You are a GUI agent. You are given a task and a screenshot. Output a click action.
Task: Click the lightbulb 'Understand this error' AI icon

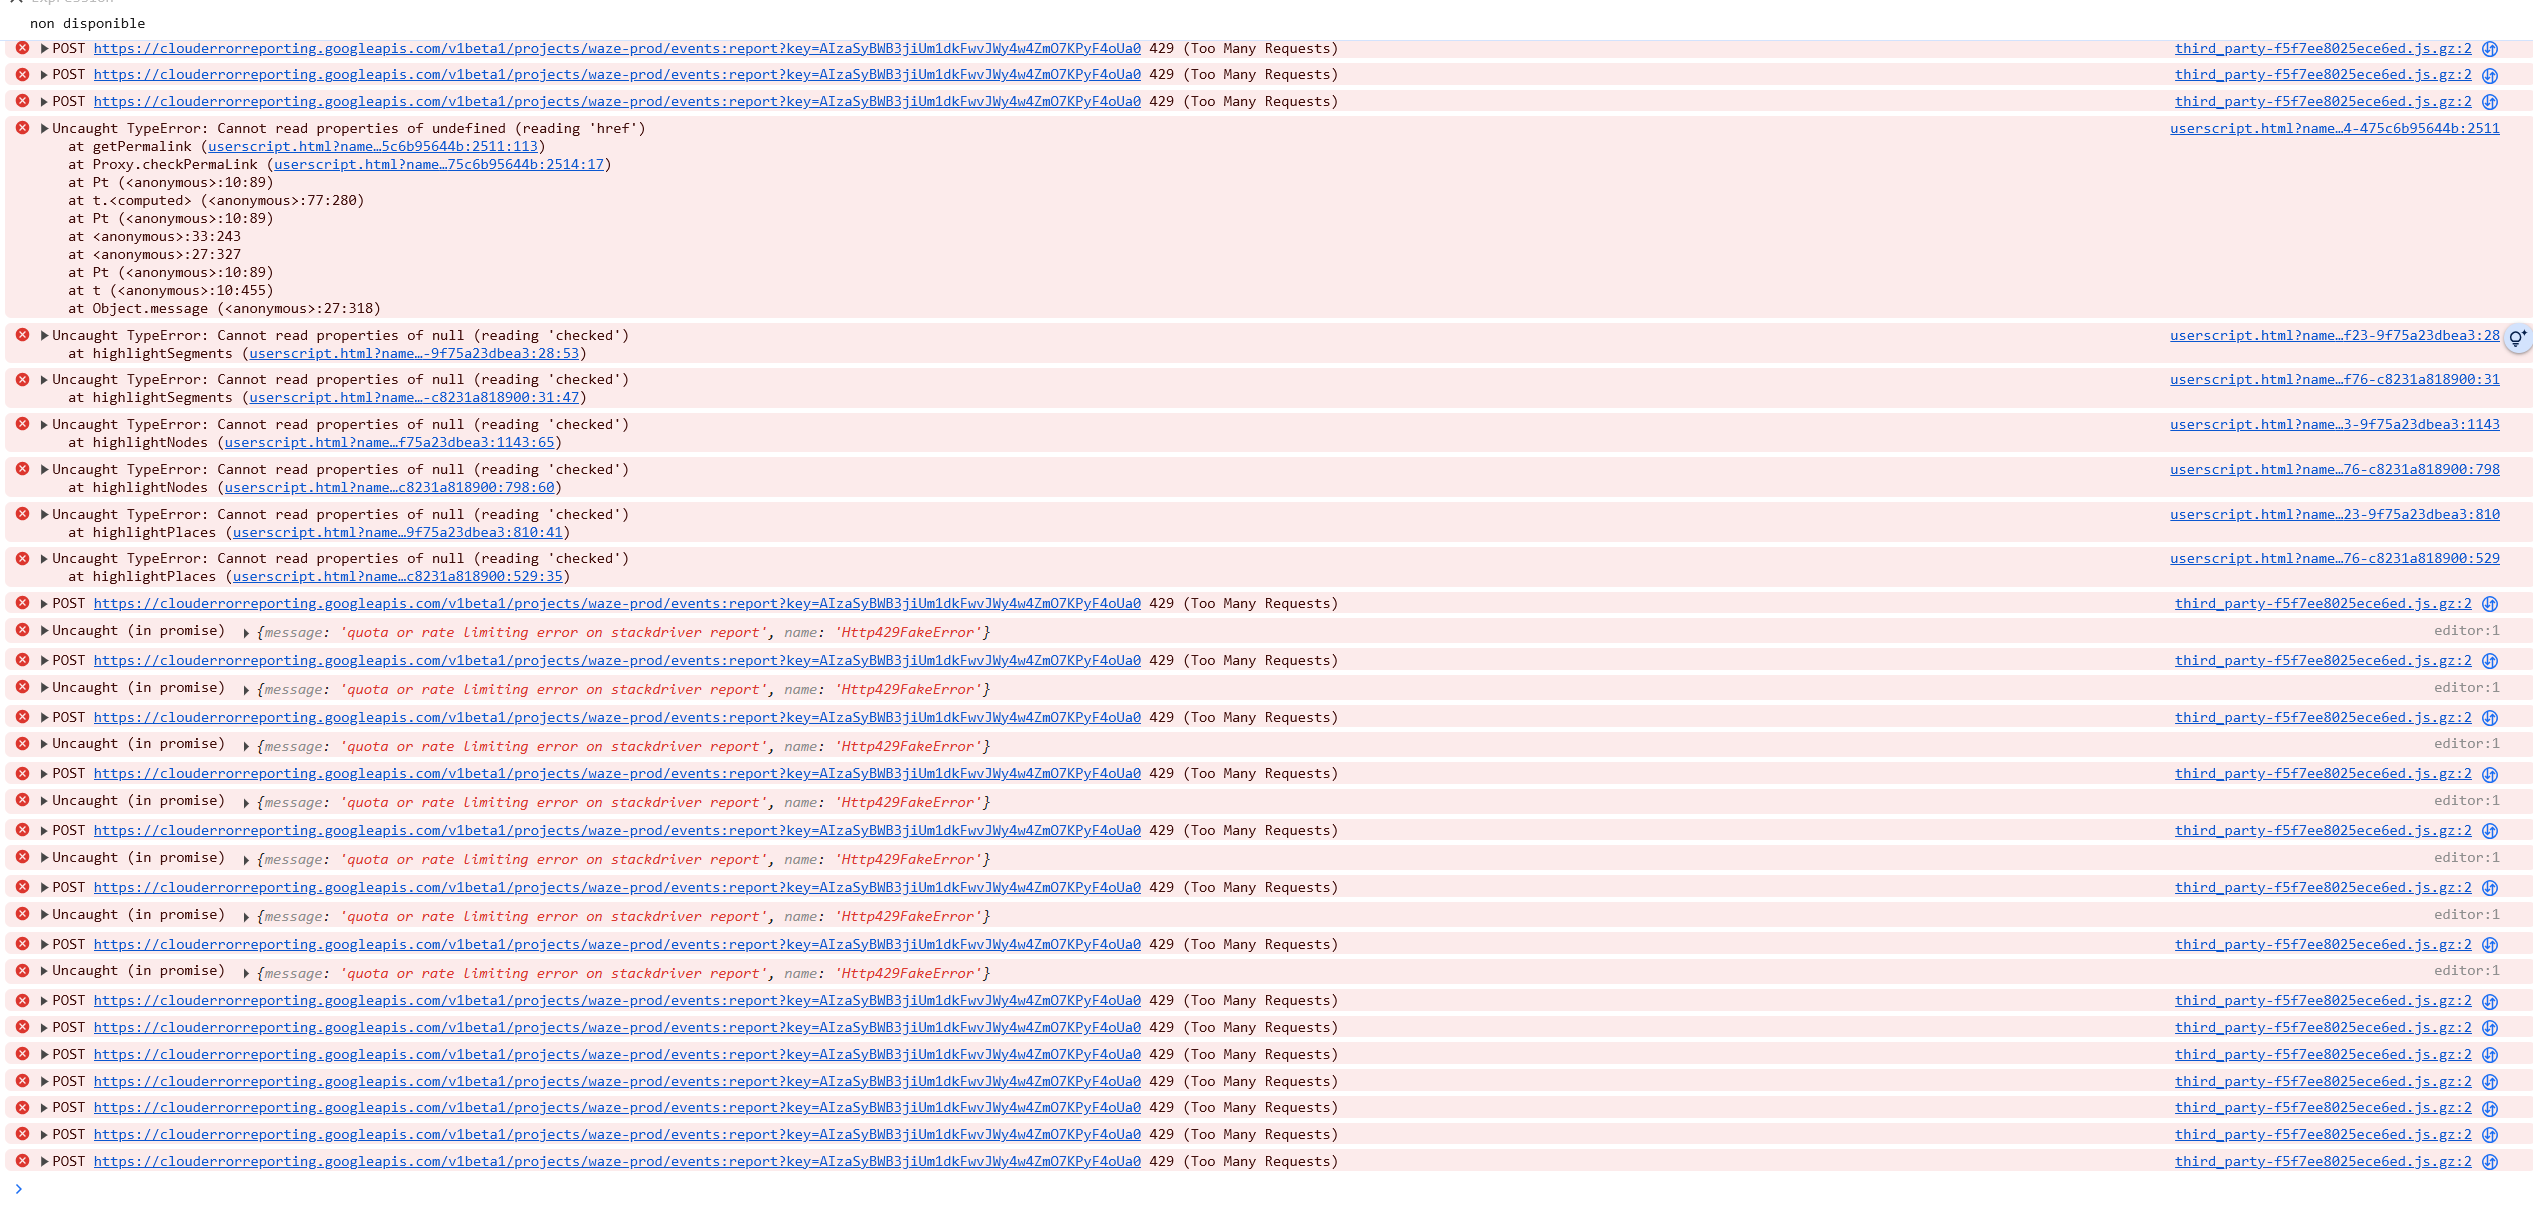pyautogui.click(x=2517, y=338)
